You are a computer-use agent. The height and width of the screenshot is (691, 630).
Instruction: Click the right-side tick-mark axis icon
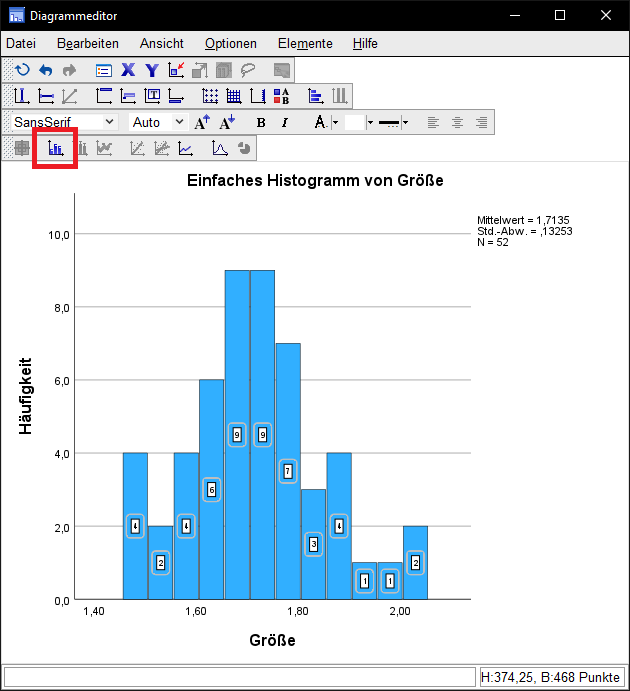coord(258,96)
